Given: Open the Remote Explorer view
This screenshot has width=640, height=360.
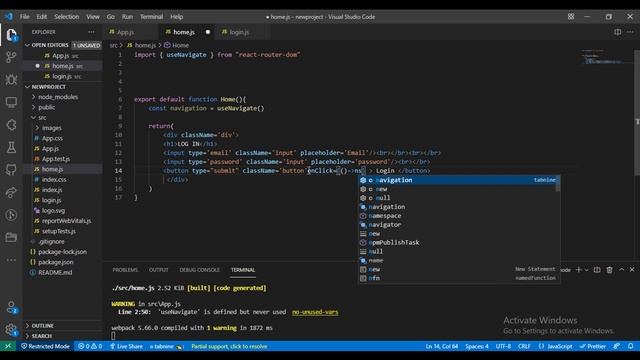Looking at the screenshot, I should (11, 102).
